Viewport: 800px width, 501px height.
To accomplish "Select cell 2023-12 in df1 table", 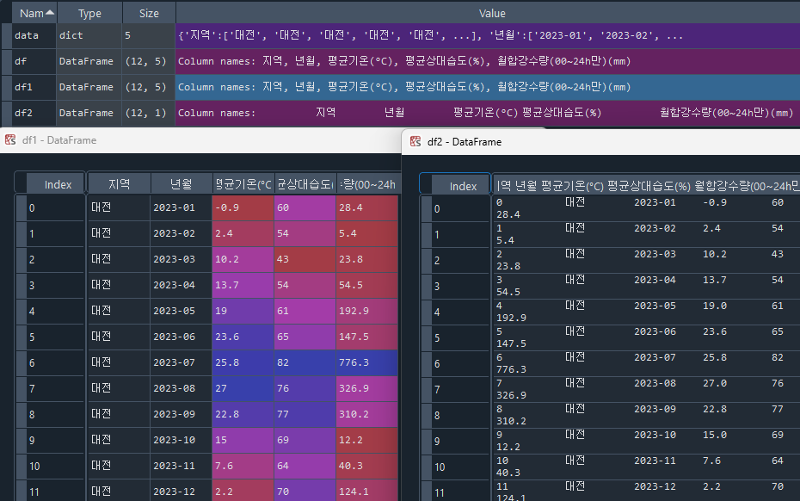I will click(x=181, y=491).
